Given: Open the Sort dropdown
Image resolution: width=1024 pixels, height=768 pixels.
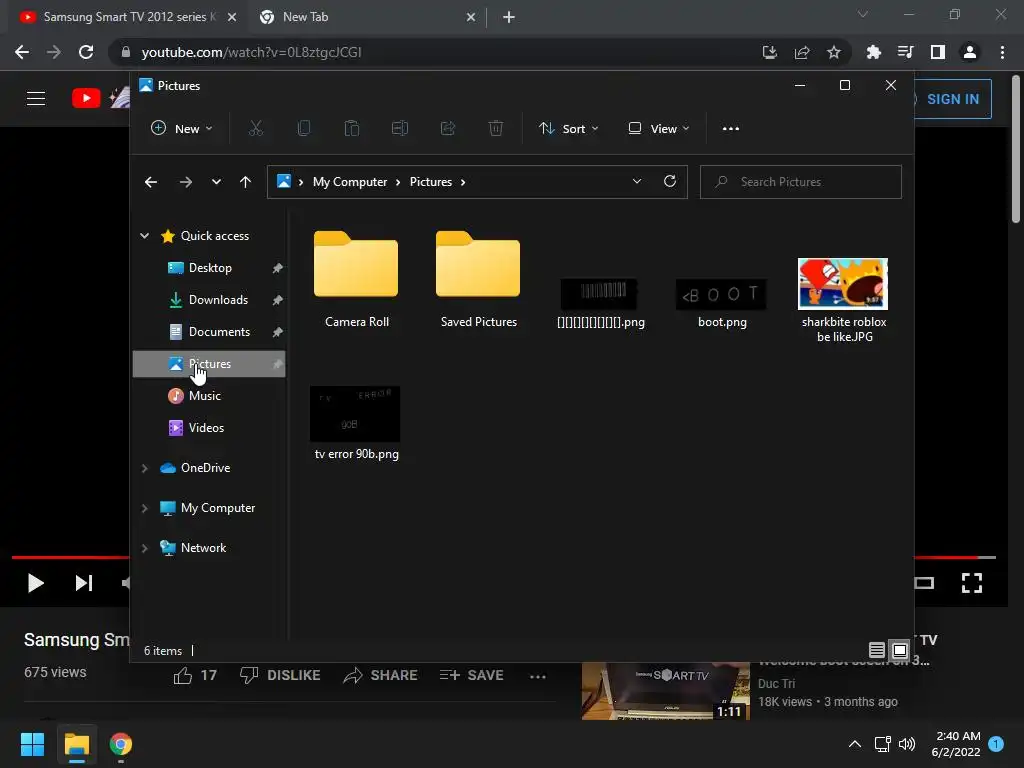Looking at the screenshot, I should click(568, 129).
